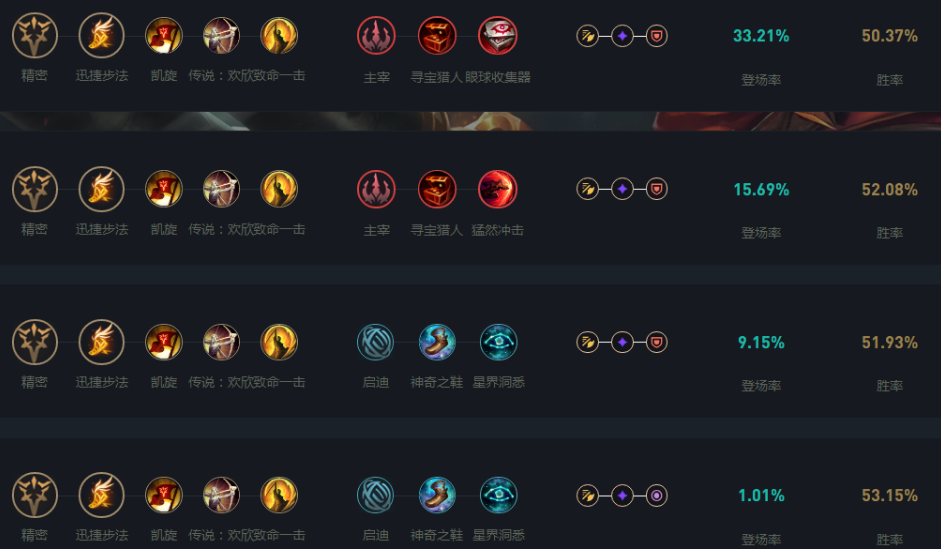941x549 pixels.
Task: Click the Inspiration (启迪) tree icon in third row
Action: [x=376, y=342]
